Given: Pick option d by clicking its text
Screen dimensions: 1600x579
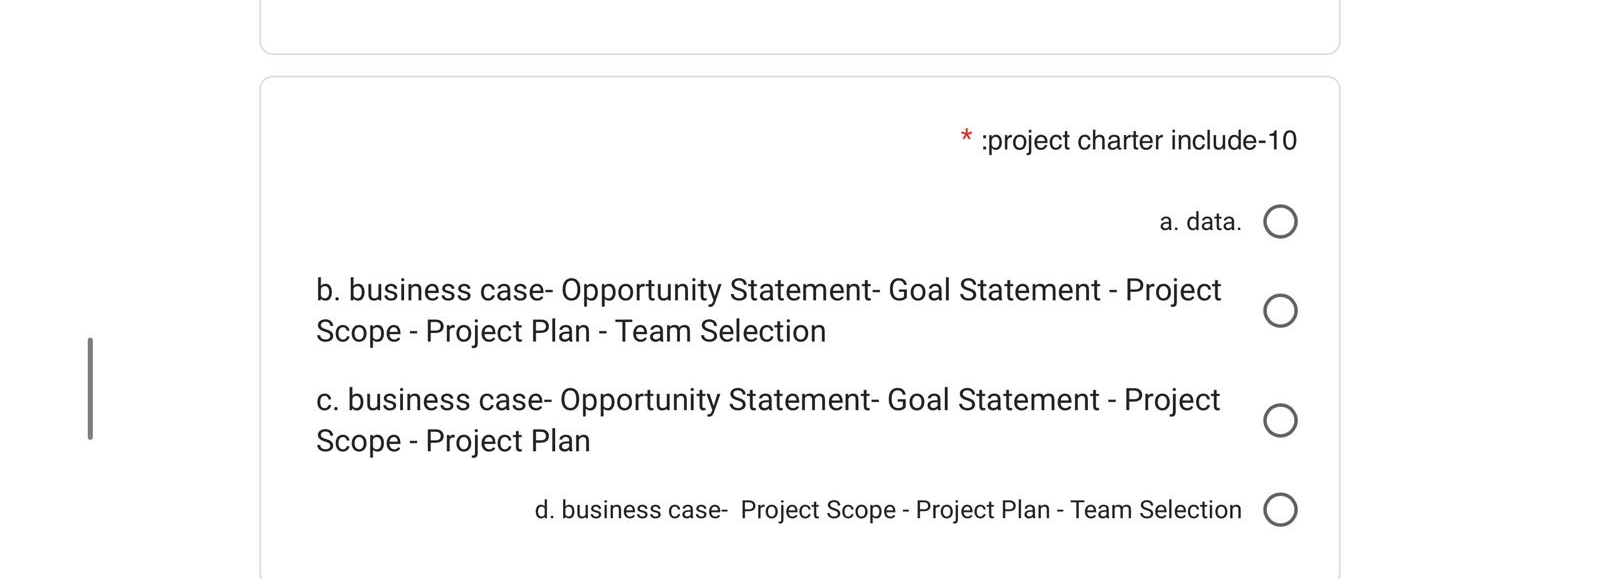Looking at the screenshot, I should [x=888, y=509].
